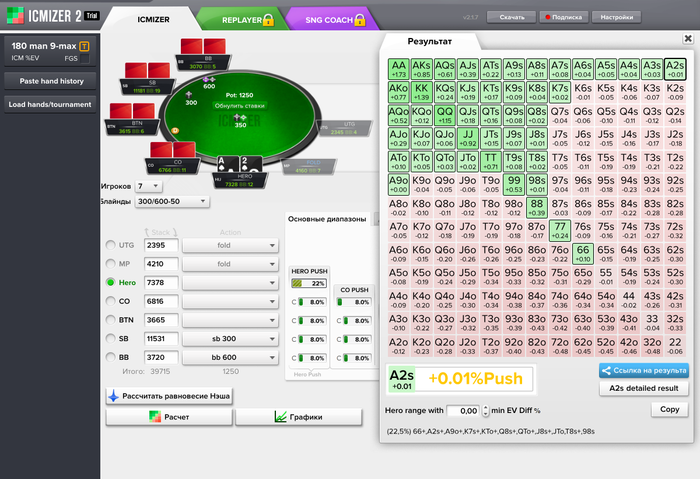Switch to the ICMIZER tab
Screen dimensions: 700x479
click(153, 20)
